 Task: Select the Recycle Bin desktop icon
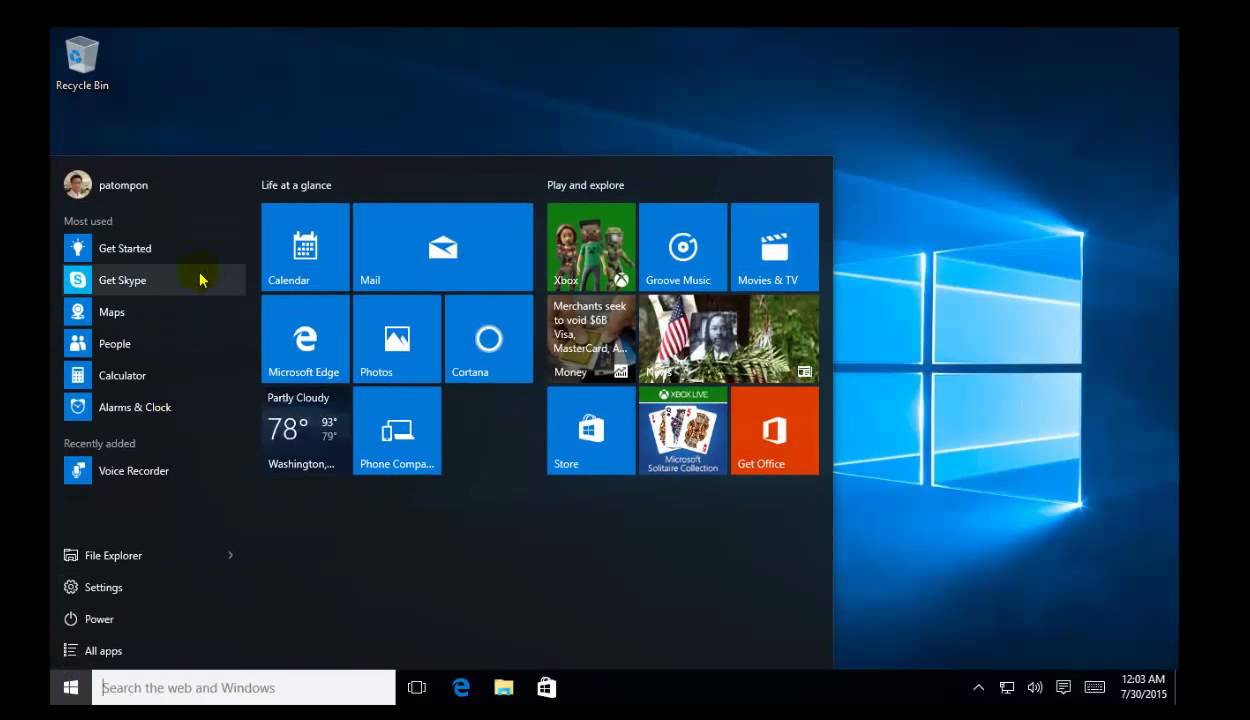(x=82, y=64)
